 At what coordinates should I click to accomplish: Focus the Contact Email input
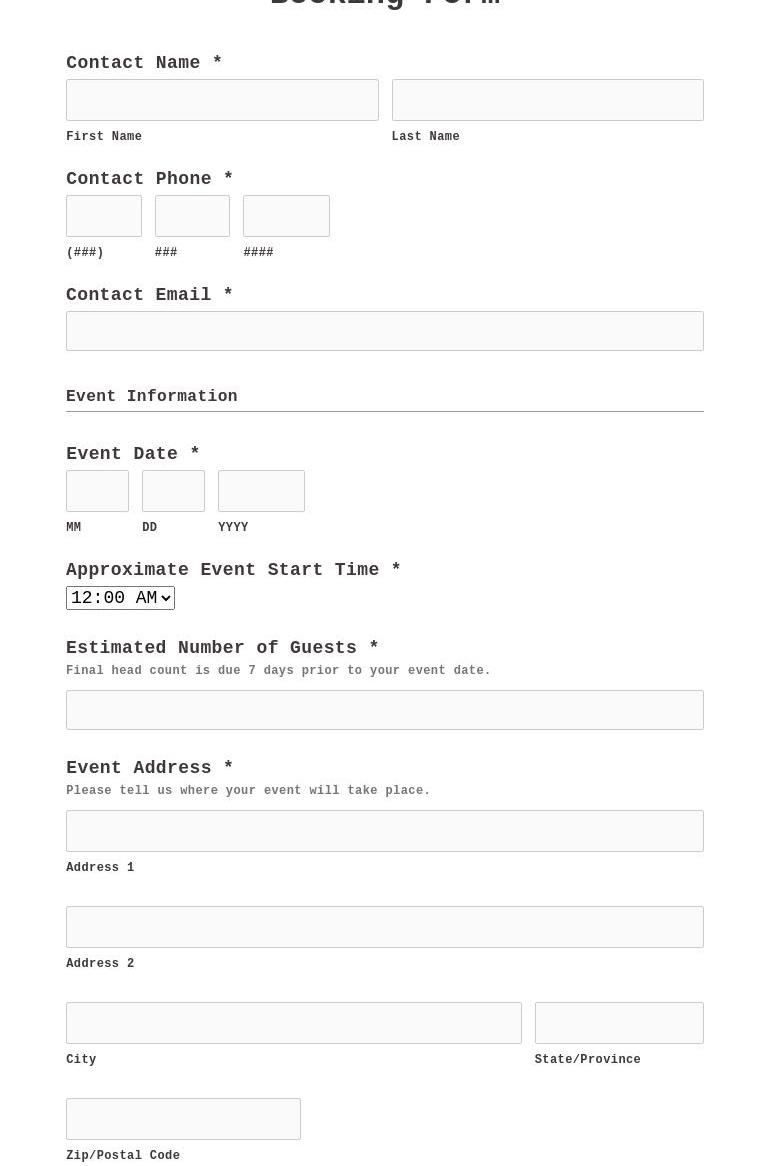[x=385, y=331]
